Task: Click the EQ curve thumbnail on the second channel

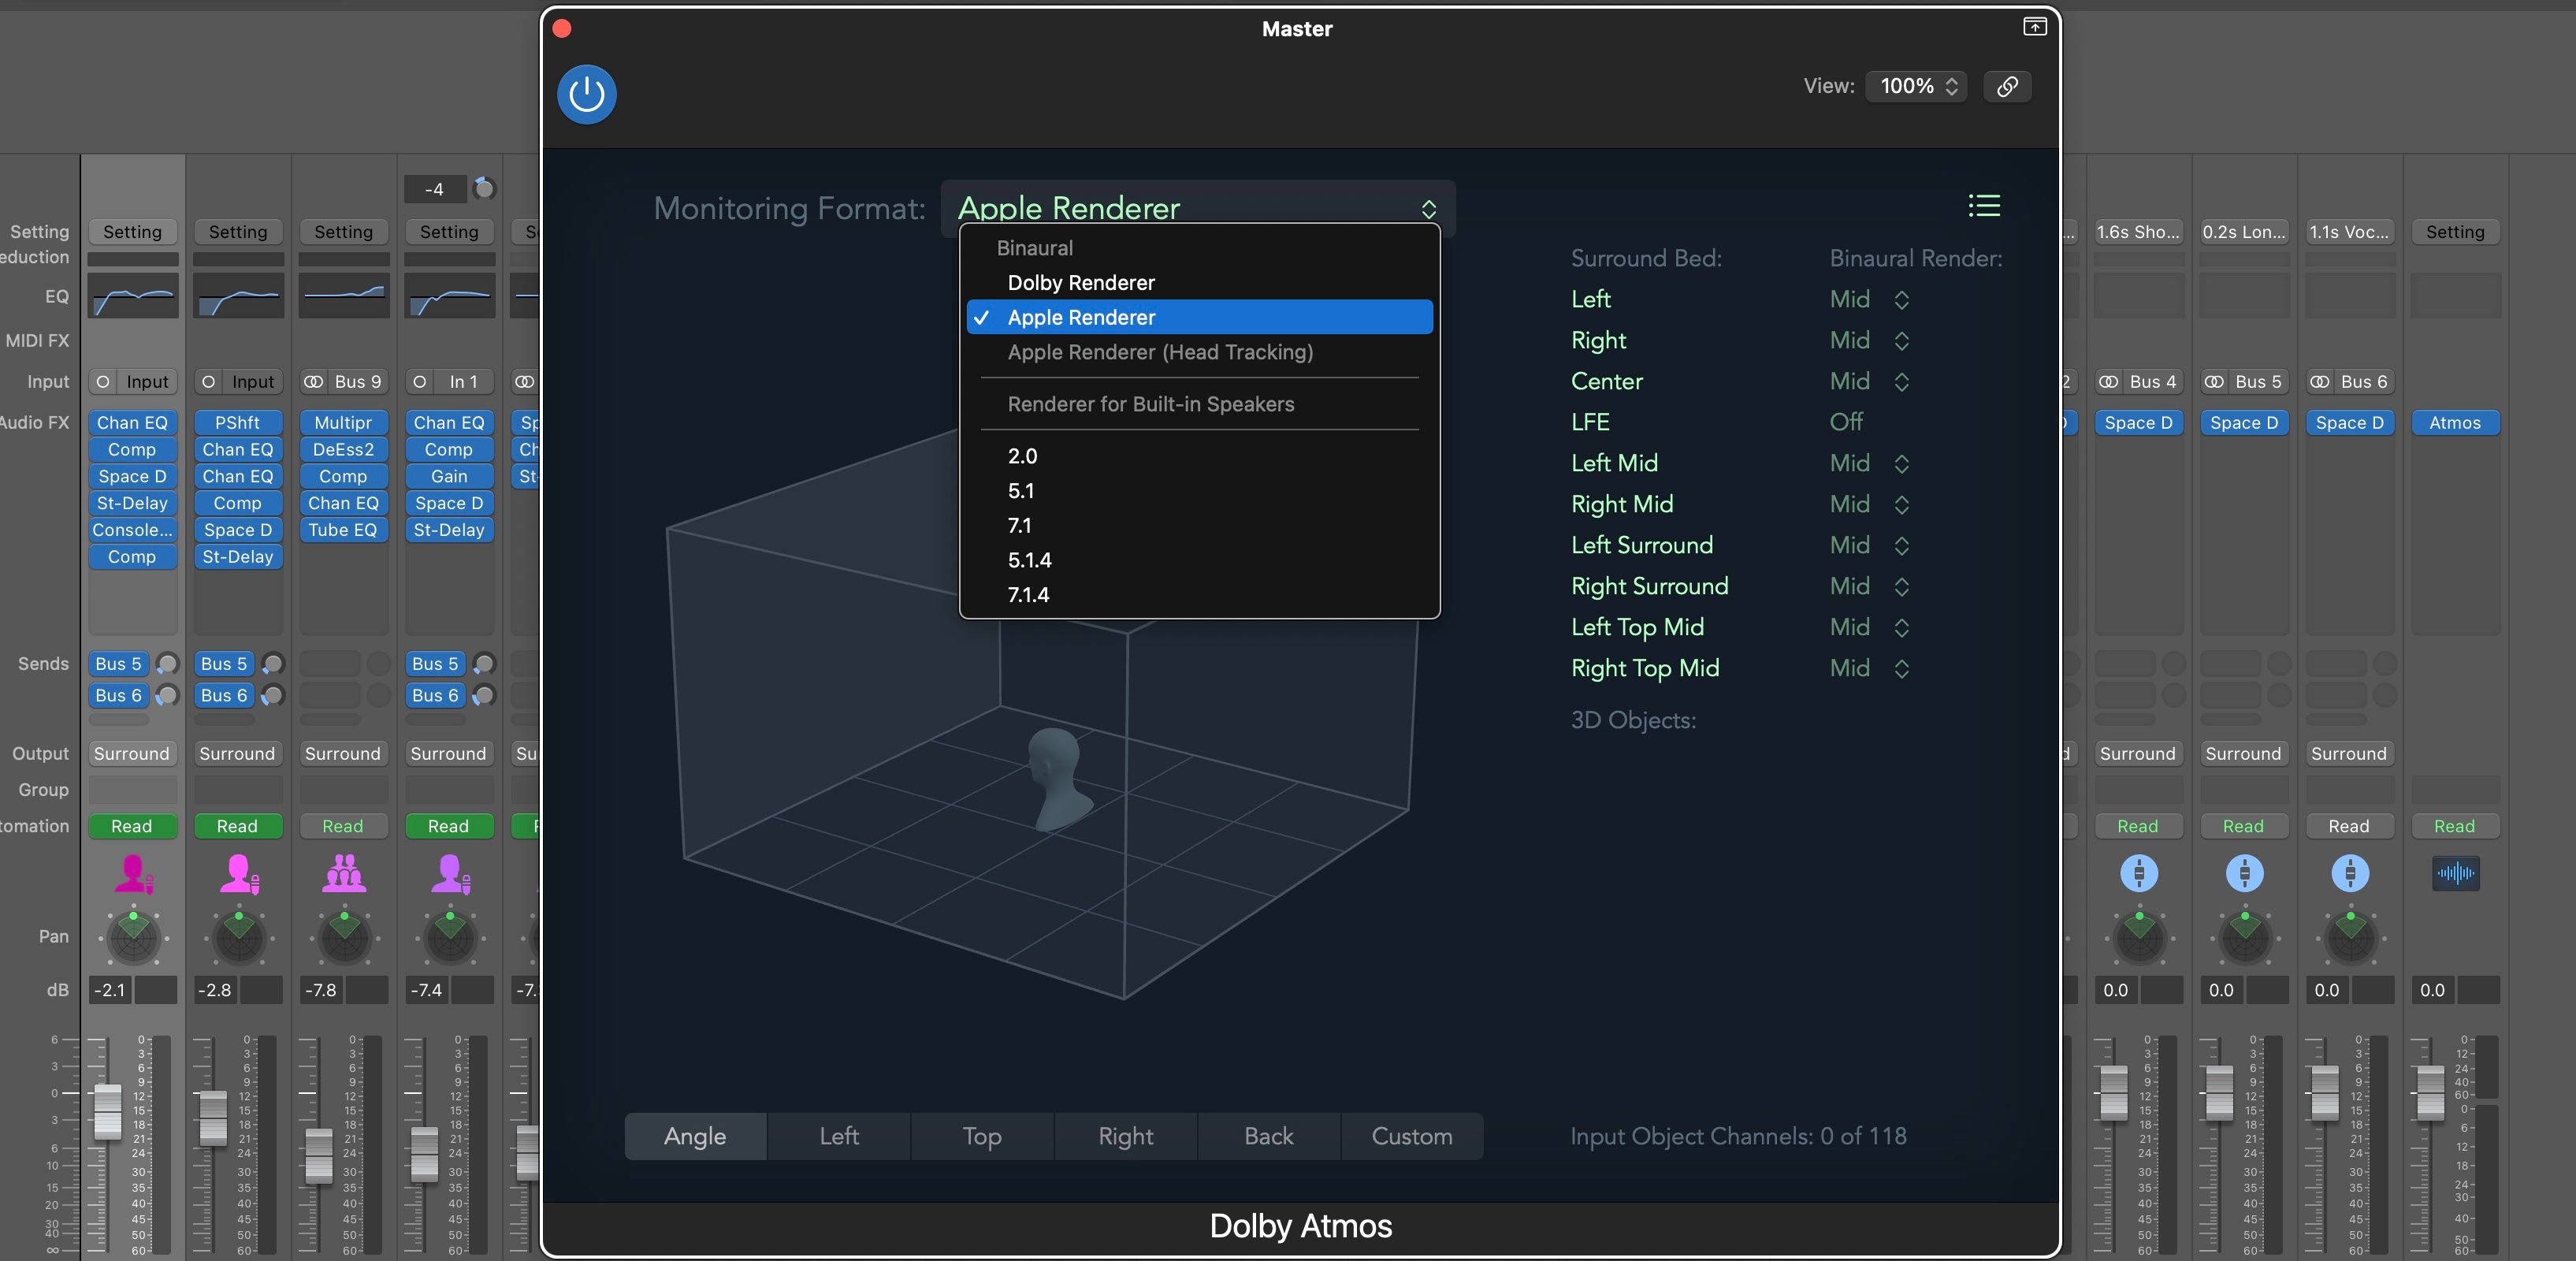Action: pos(238,296)
